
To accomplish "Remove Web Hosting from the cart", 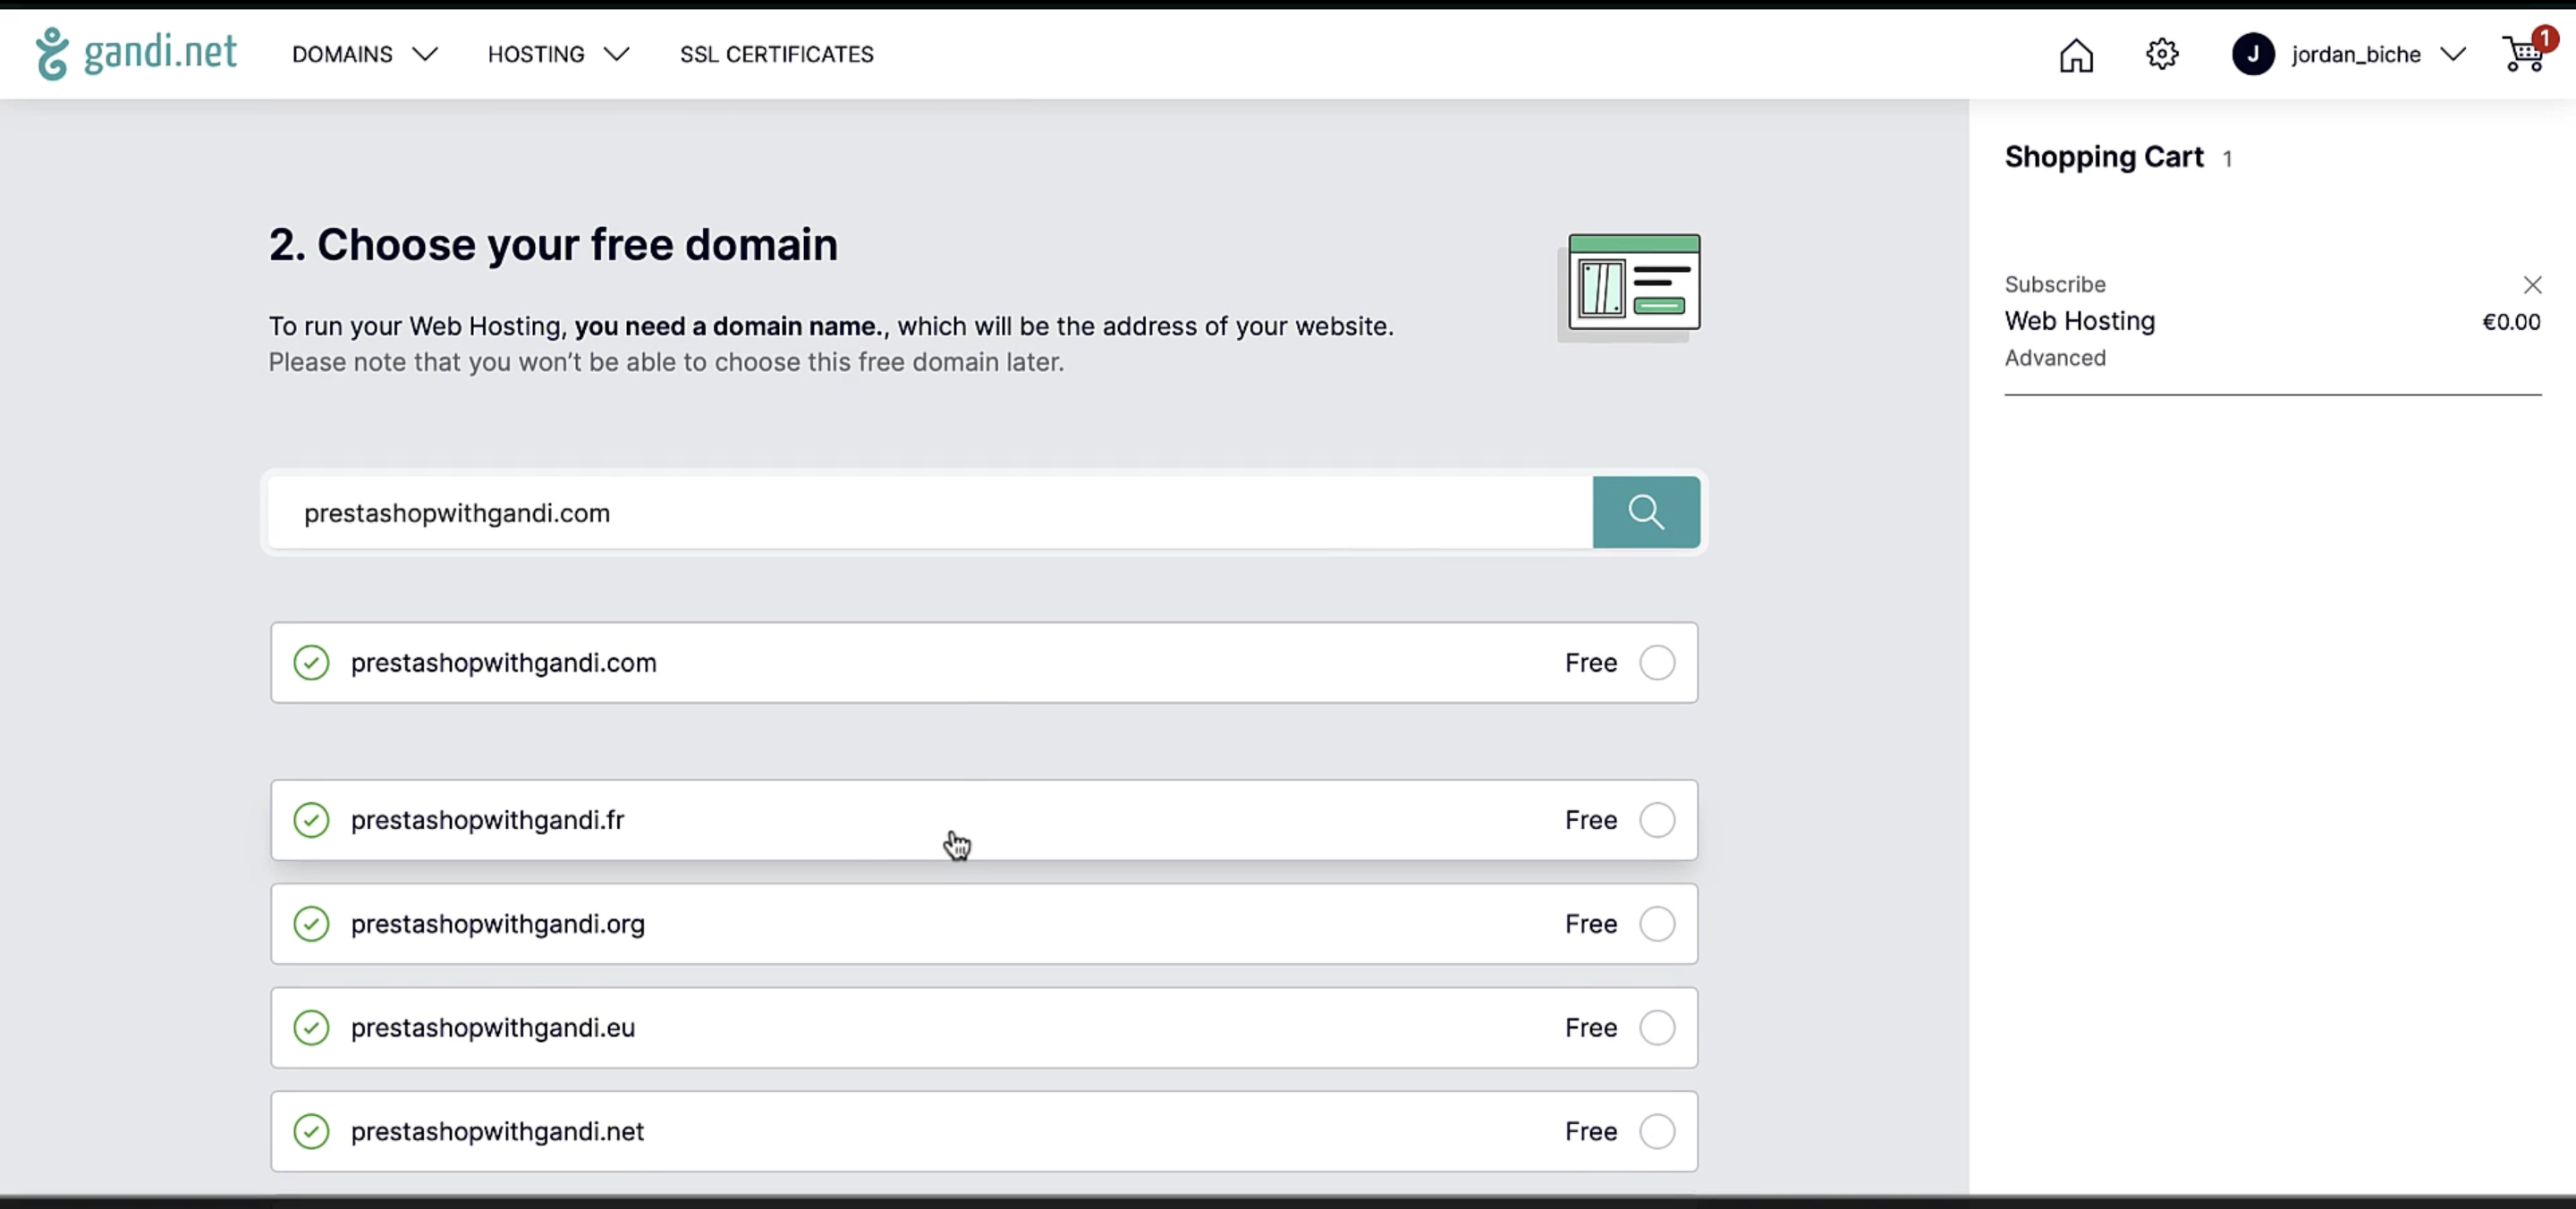I will click(2532, 285).
